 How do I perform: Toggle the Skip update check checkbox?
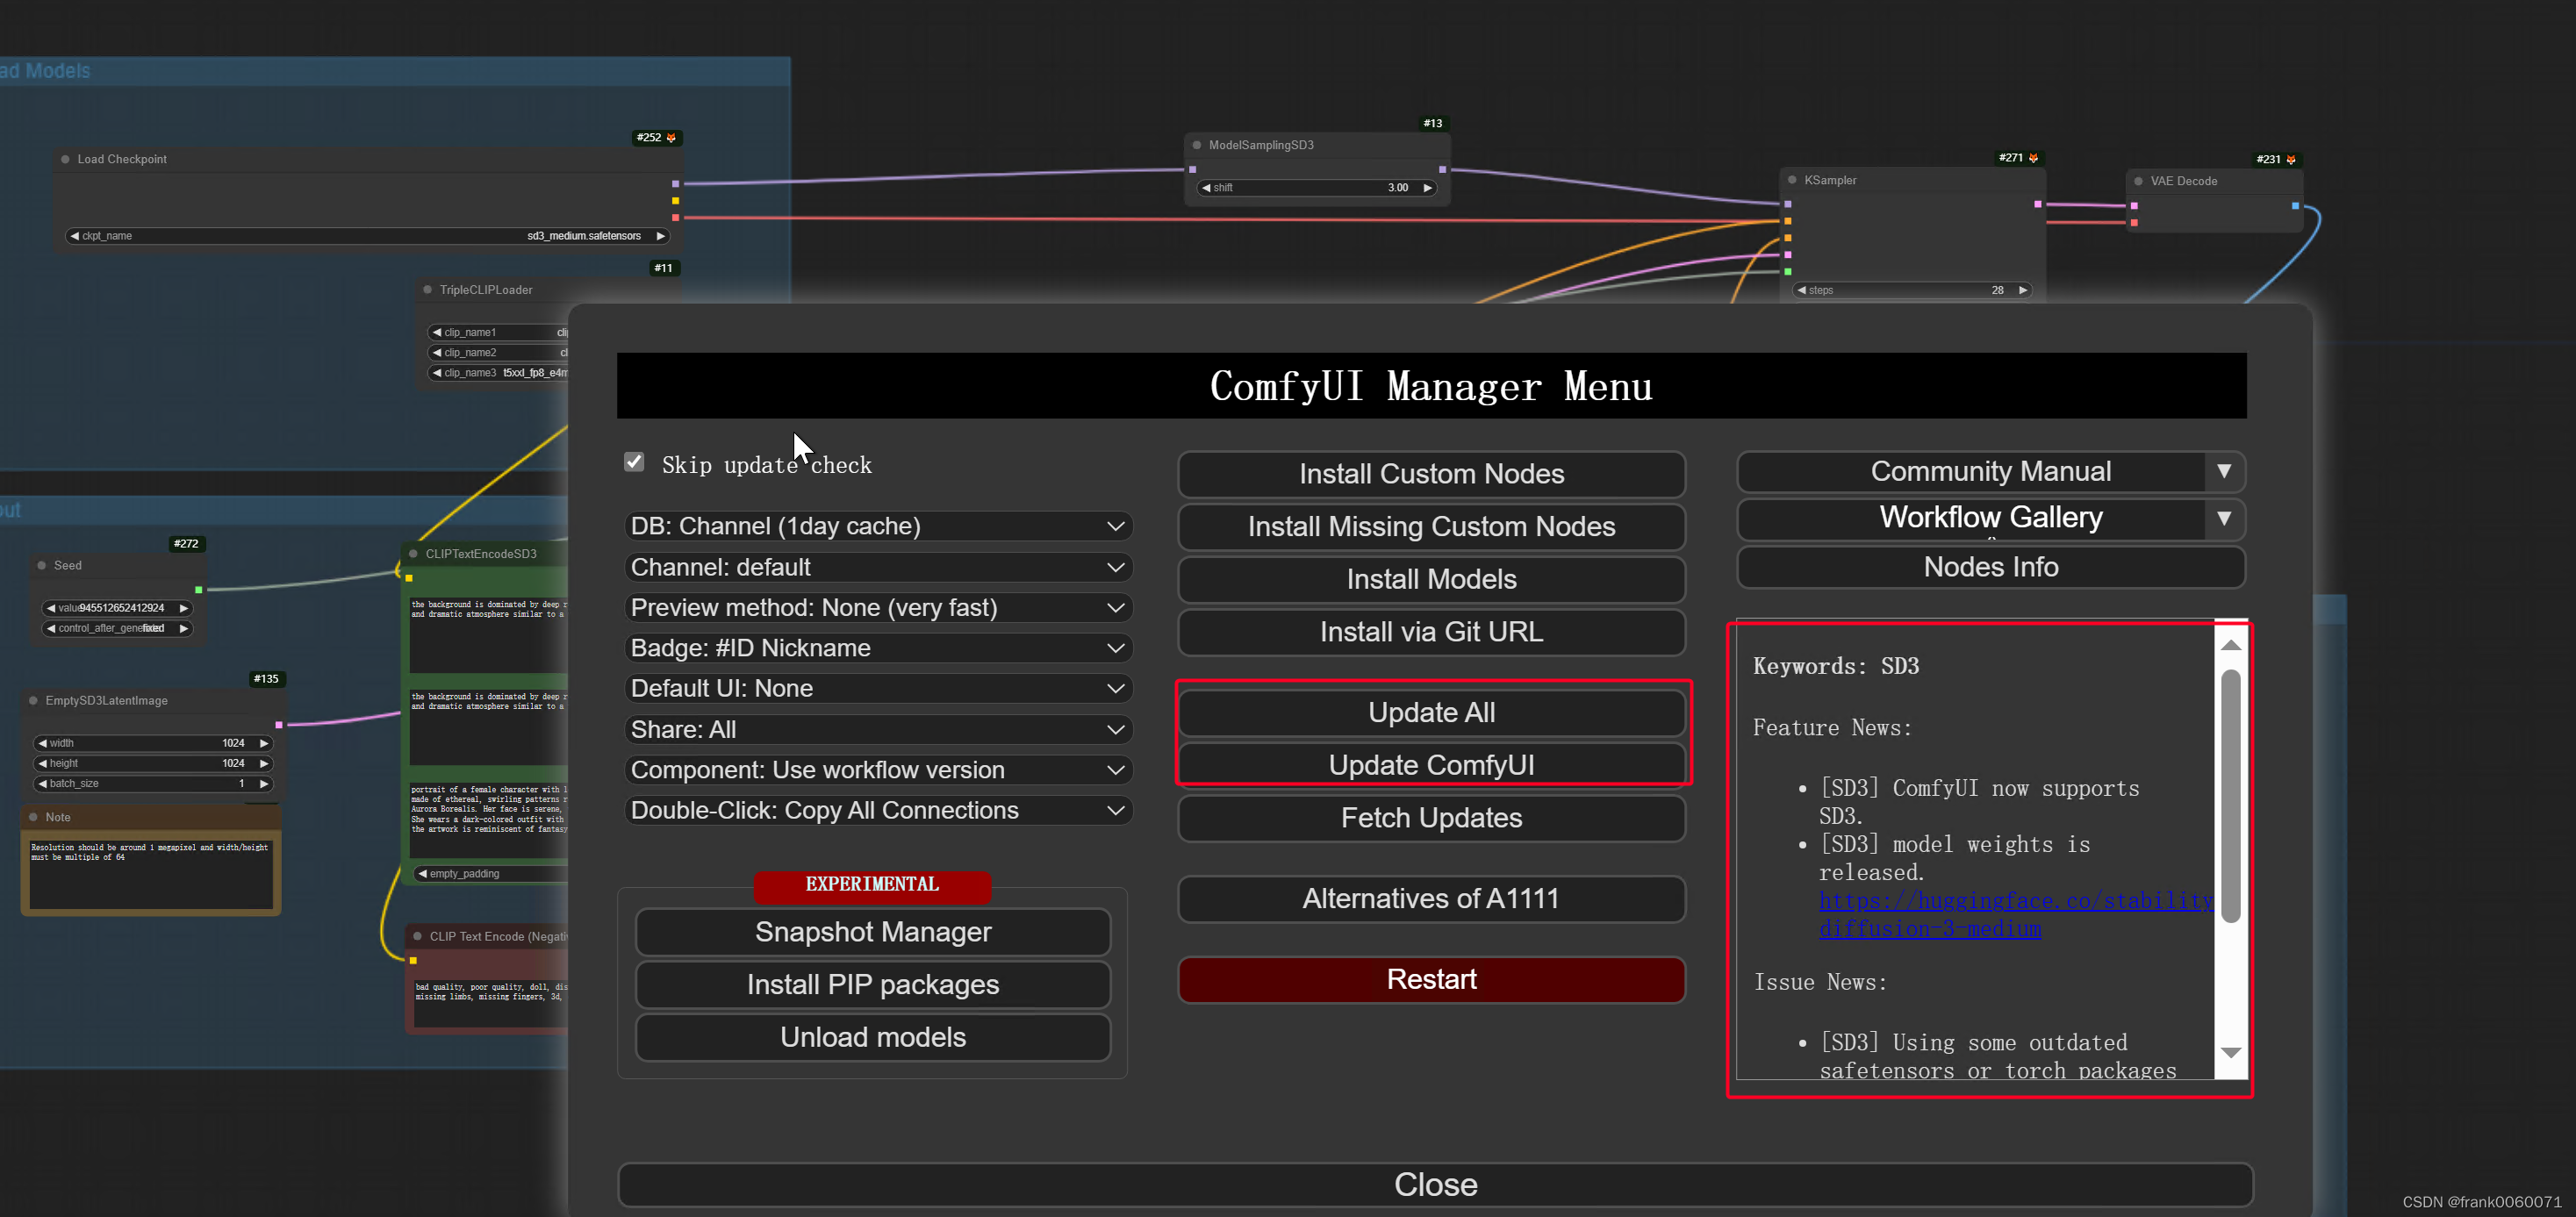click(x=634, y=462)
